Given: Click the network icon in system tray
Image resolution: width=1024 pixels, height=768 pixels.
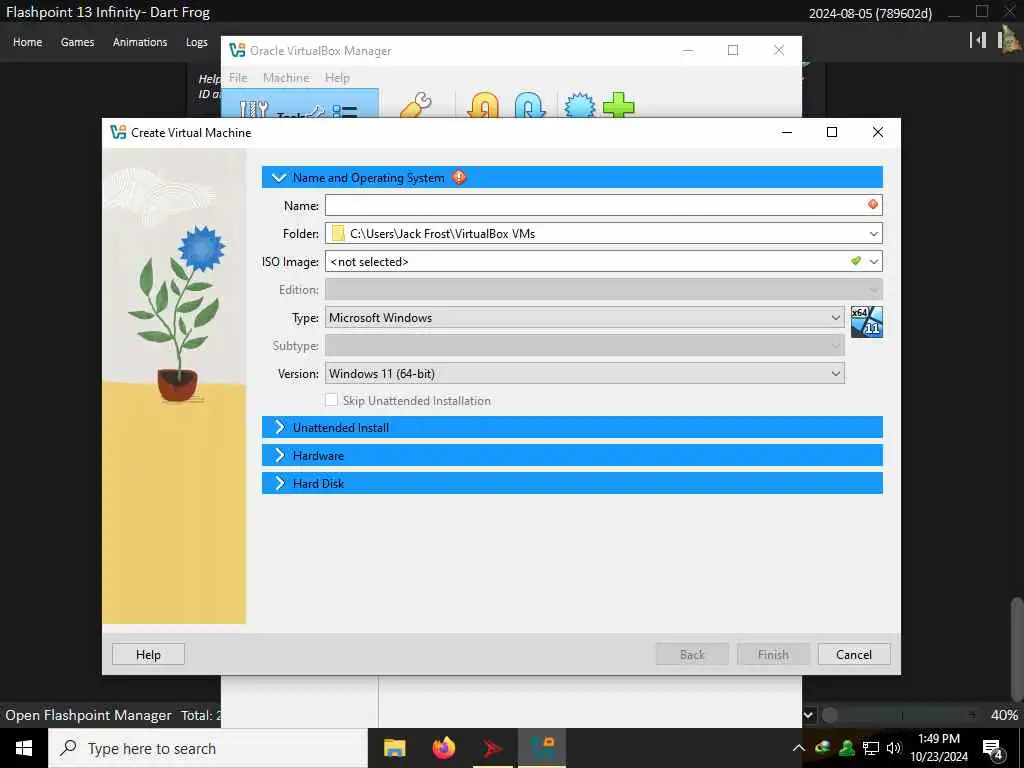Looking at the screenshot, I should pyautogui.click(x=871, y=748).
